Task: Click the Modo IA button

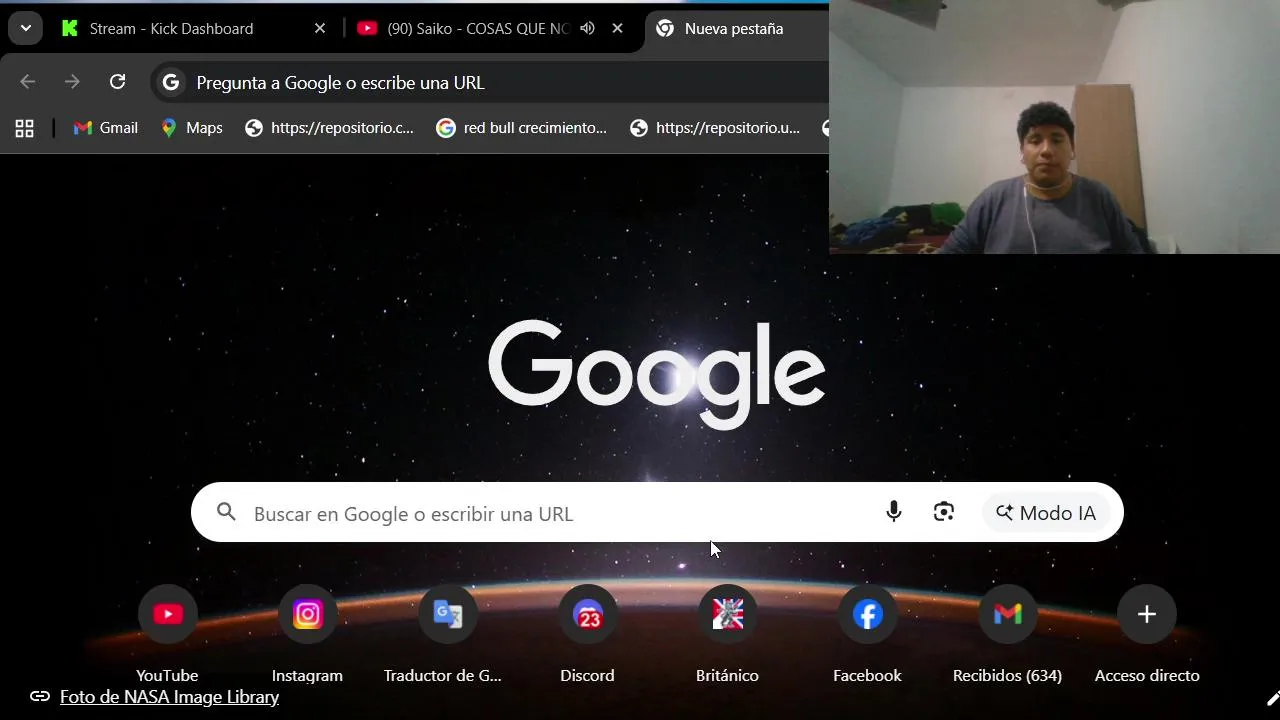Action: pyautogui.click(x=1046, y=513)
